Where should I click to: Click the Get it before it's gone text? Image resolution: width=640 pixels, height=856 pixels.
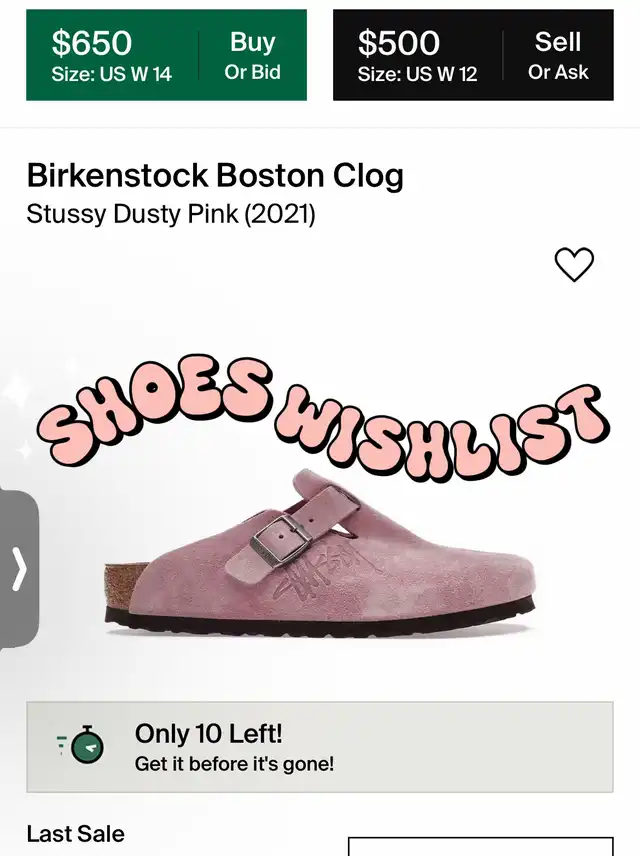coord(234,764)
